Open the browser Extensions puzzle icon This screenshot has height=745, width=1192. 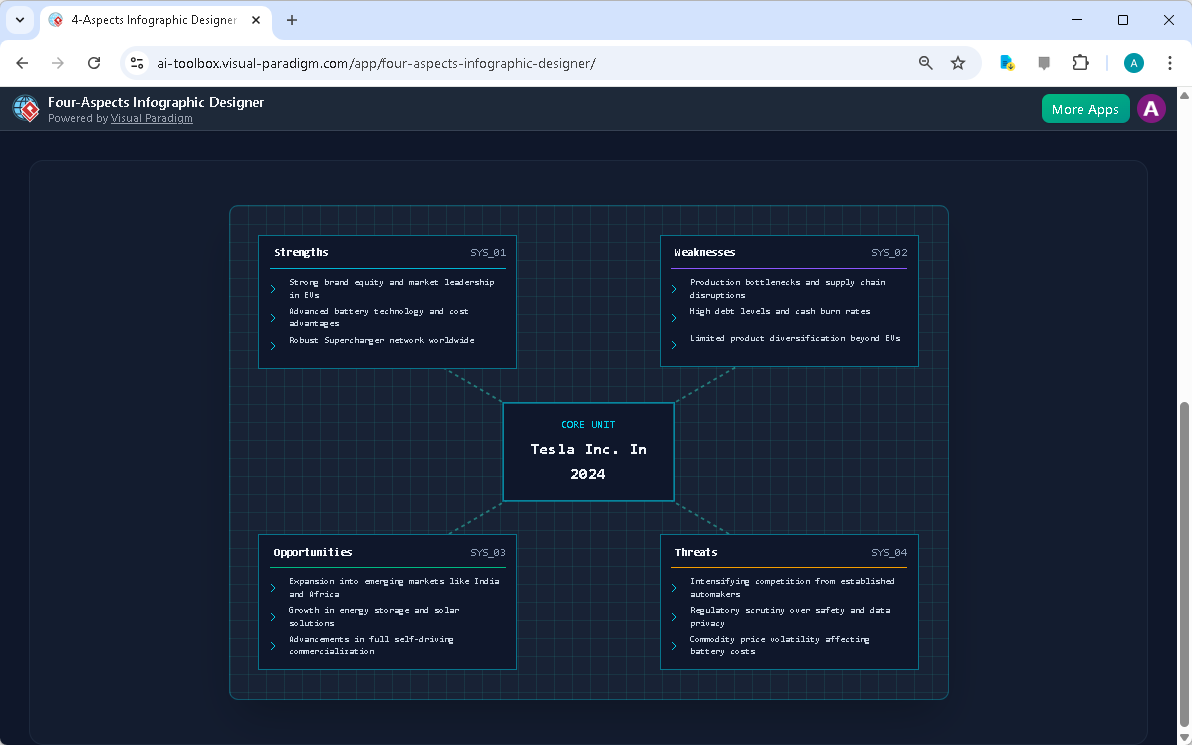click(1080, 62)
